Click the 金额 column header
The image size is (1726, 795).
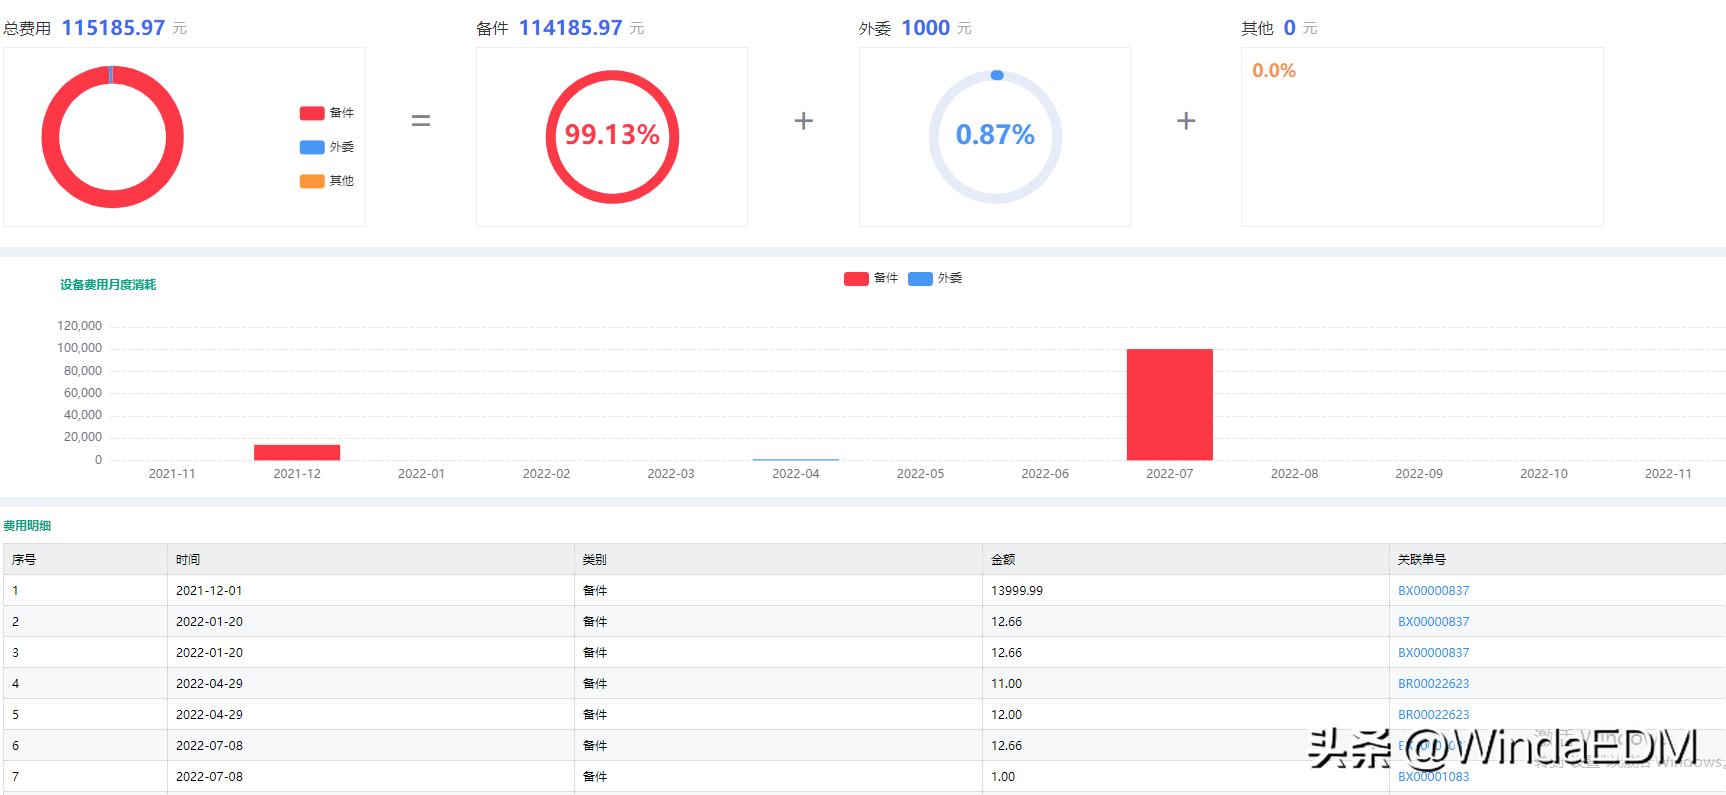[1002, 560]
